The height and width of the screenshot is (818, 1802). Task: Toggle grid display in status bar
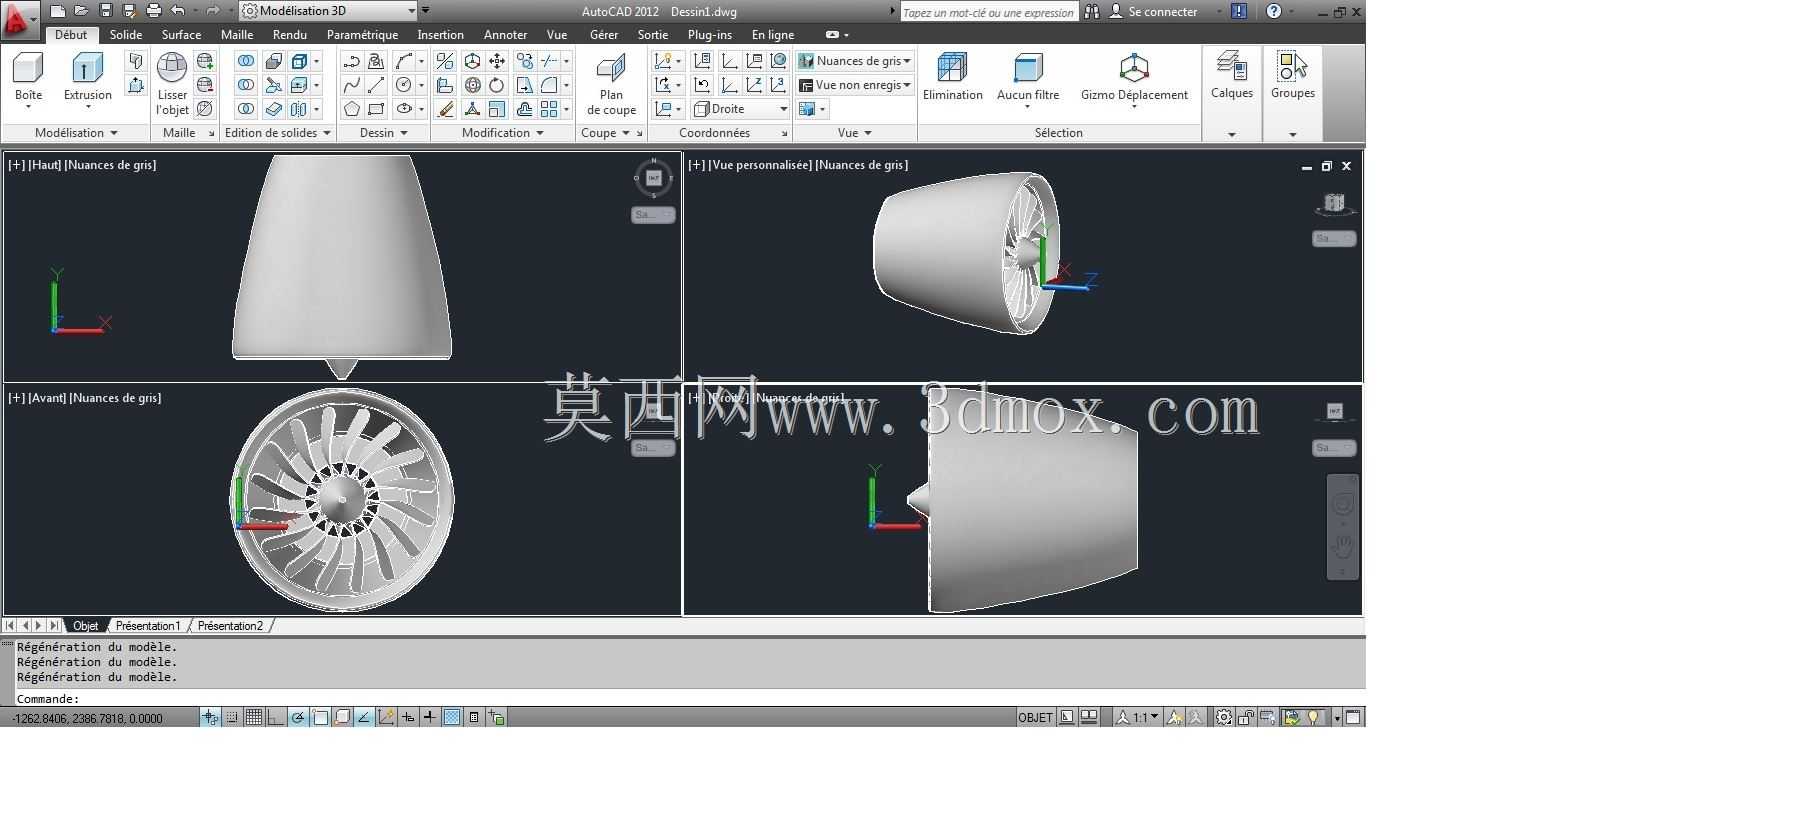click(254, 717)
